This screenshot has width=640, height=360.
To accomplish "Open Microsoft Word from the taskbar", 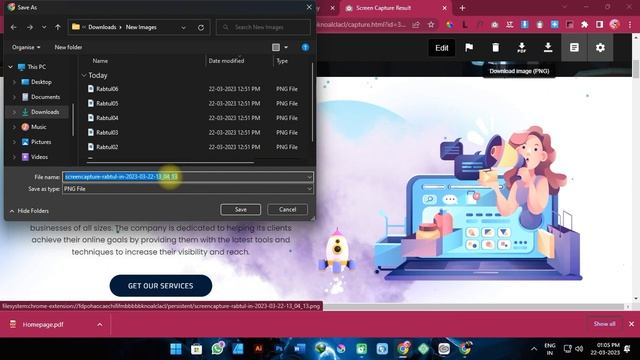I will [300, 349].
